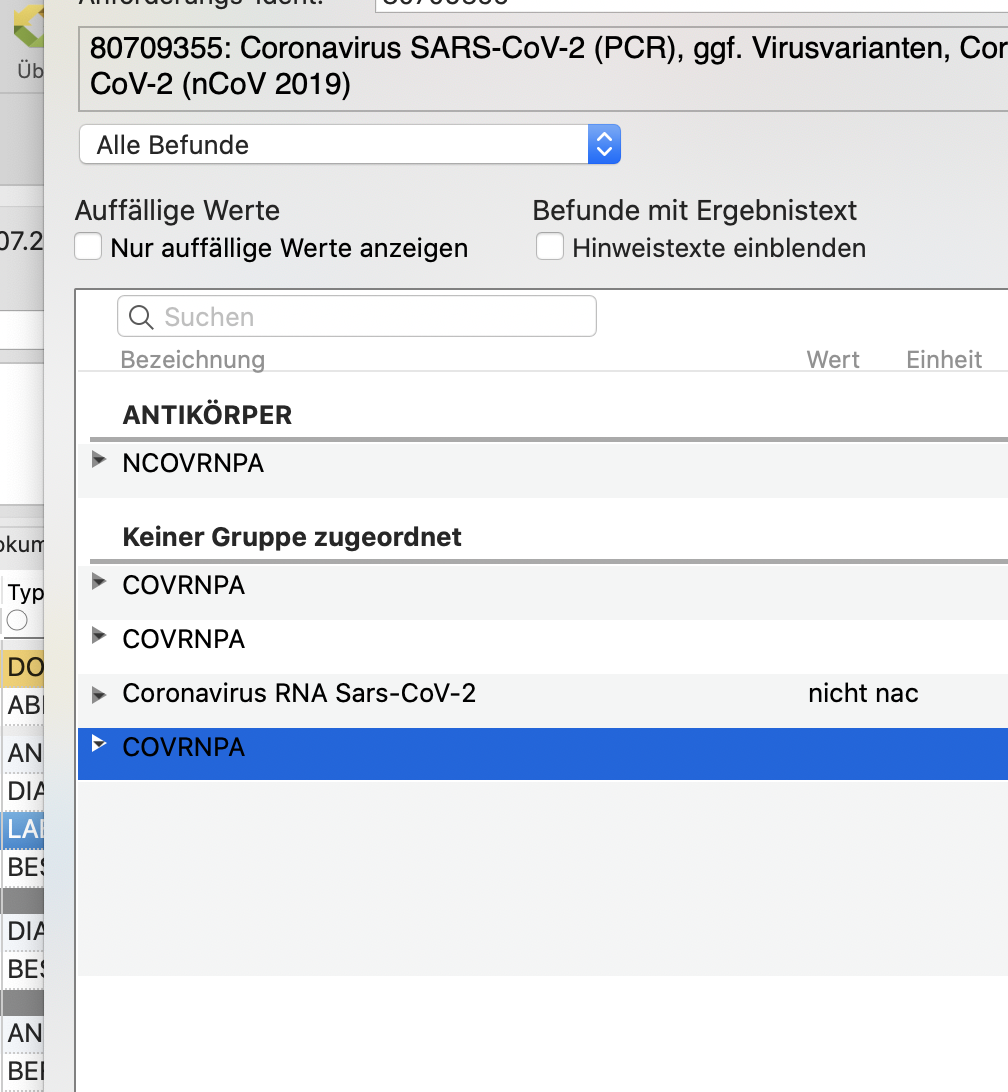Click into the Suchen search field
Viewport: 1008px width, 1092px height.
(357, 316)
